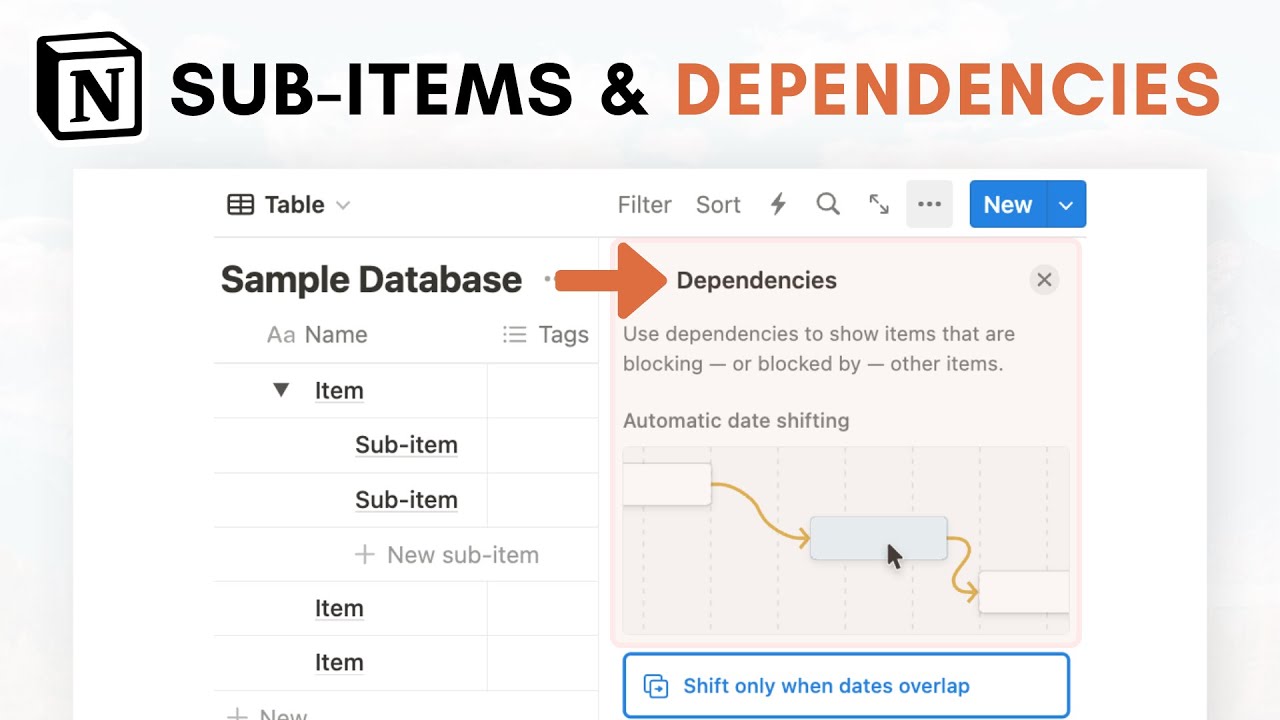Close the Dependencies panel
Image resolution: width=1280 pixels, height=720 pixels.
coord(1044,280)
